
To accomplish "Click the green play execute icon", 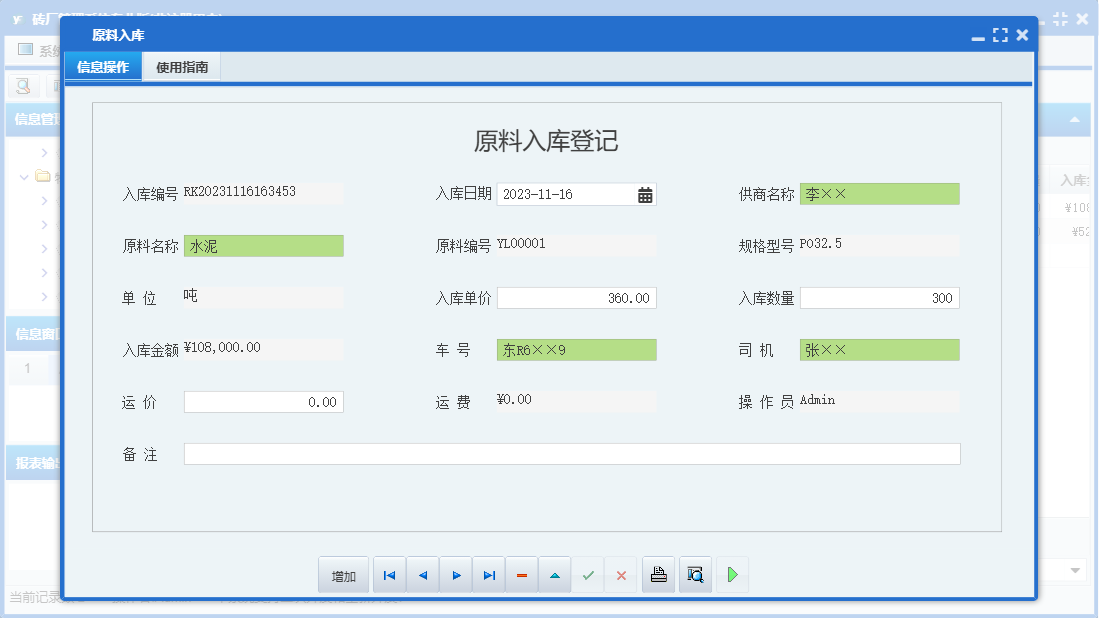I will [x=732, y=575].
